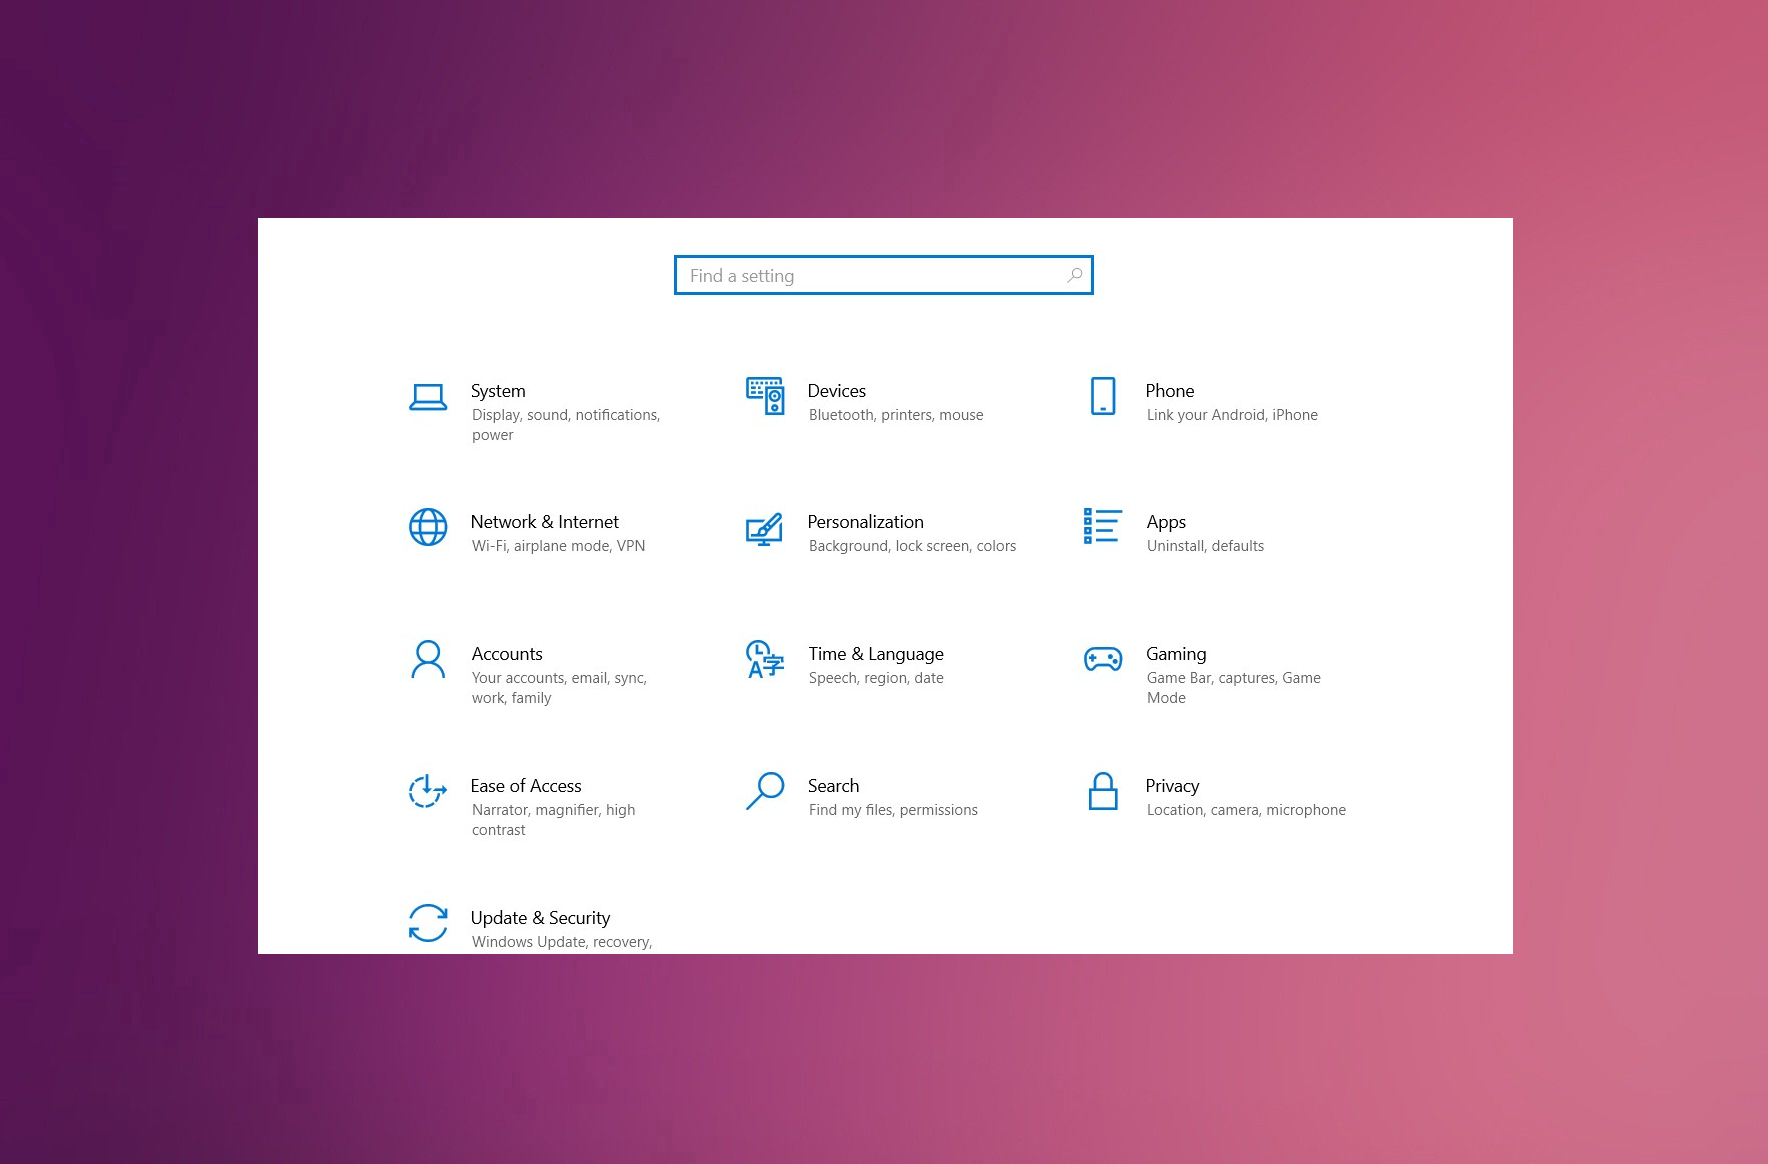Image resolution: width=1768 pixels, height=1164 pixels.
Task: Click 'Wi-Fi, airplane mode, VPN' text
Action: 558,546
